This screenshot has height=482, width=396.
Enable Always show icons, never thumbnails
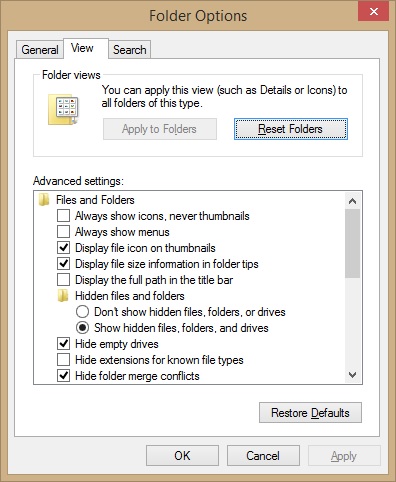click(x=63, y=216)
